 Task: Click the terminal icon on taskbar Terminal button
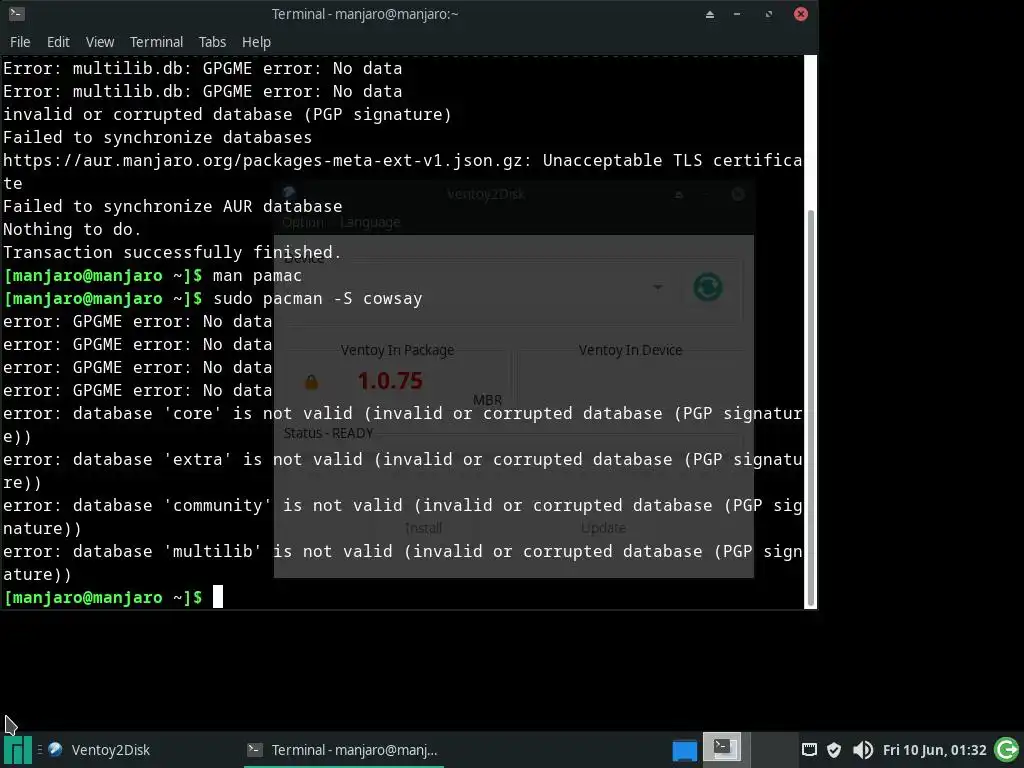pos(255,750)
